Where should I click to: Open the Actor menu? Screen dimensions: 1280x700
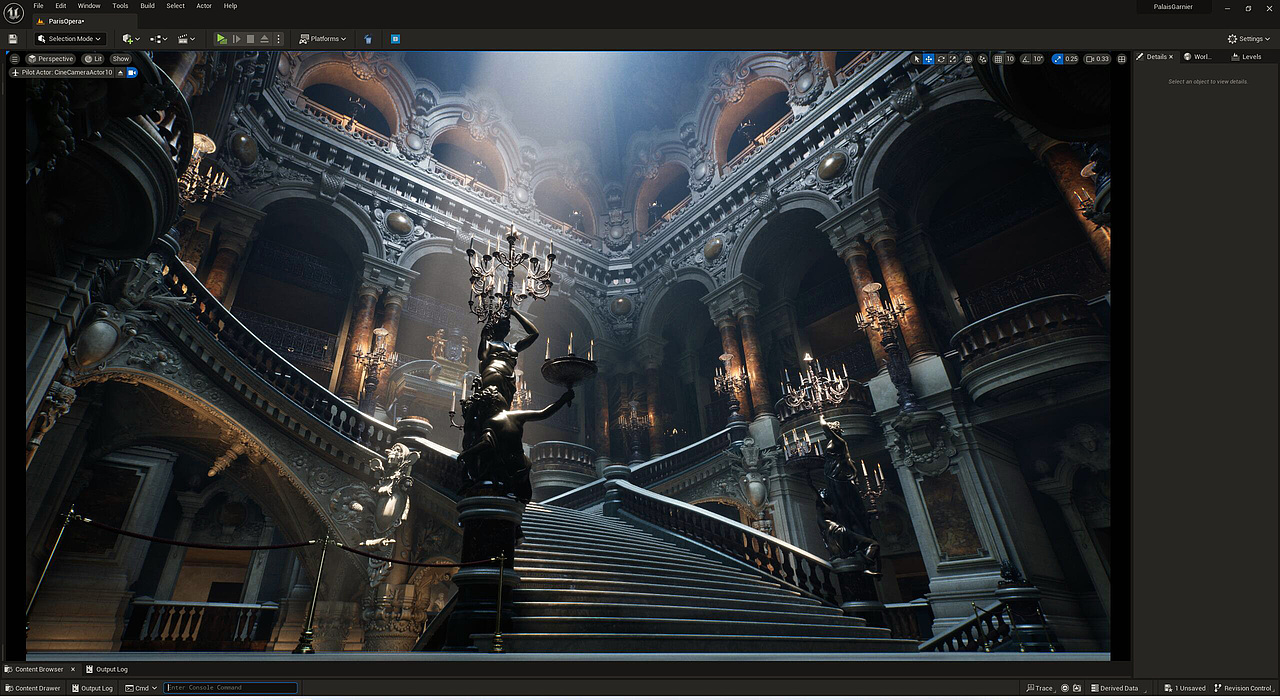[x=204, y=6]
